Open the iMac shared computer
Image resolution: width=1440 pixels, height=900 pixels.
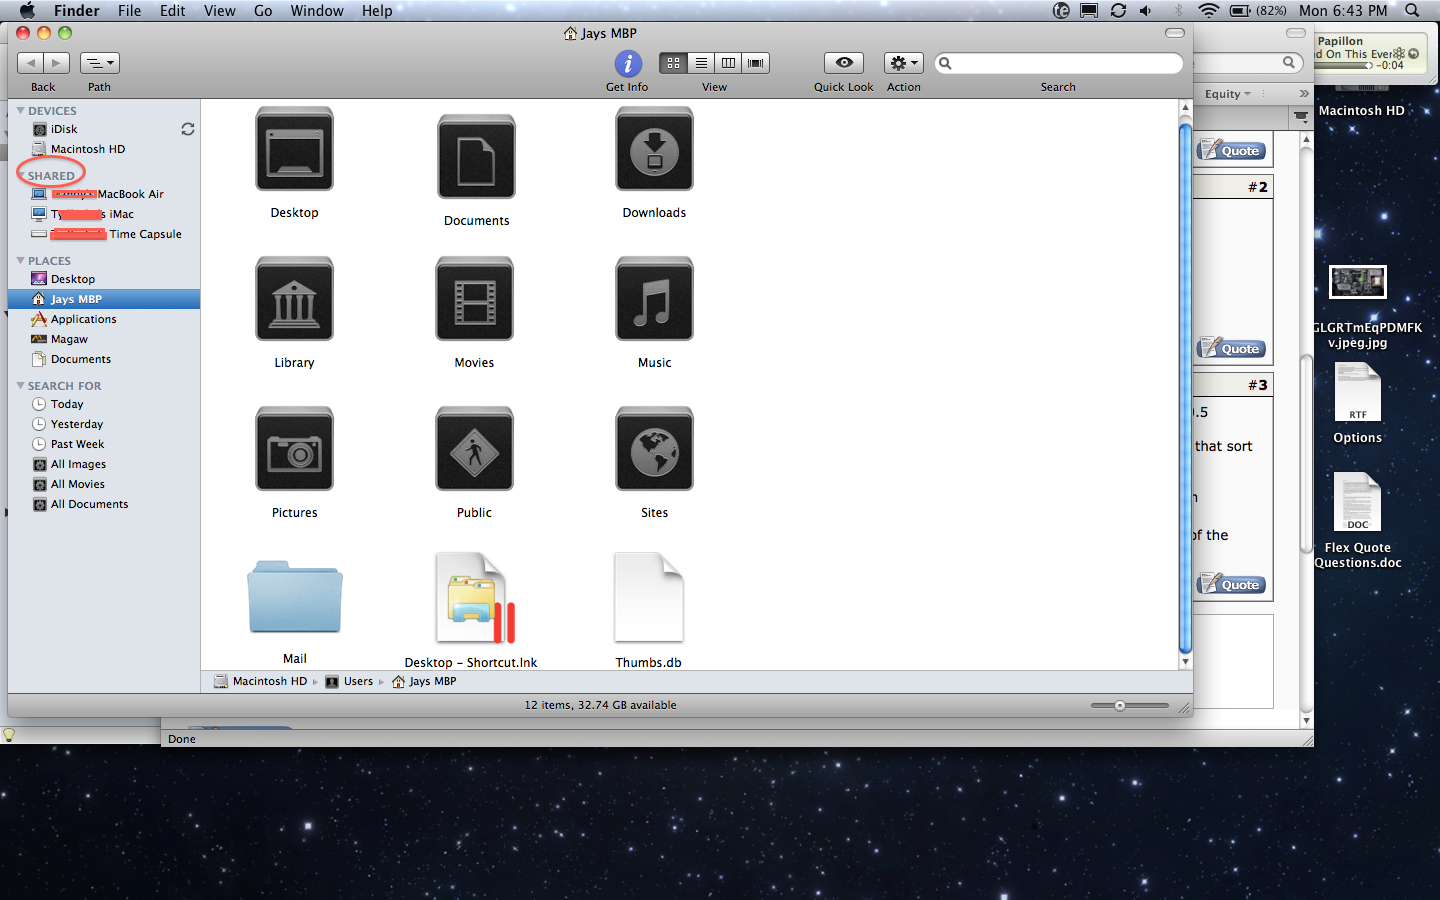83,214
